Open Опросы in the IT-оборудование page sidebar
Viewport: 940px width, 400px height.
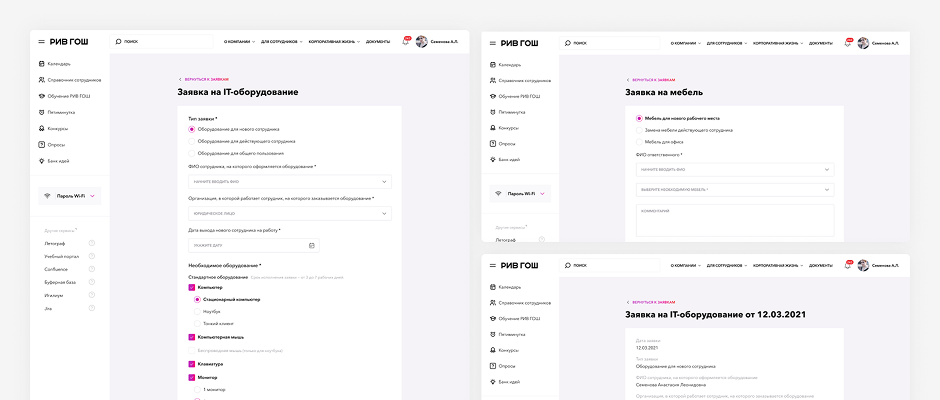(x=57, y=144)
